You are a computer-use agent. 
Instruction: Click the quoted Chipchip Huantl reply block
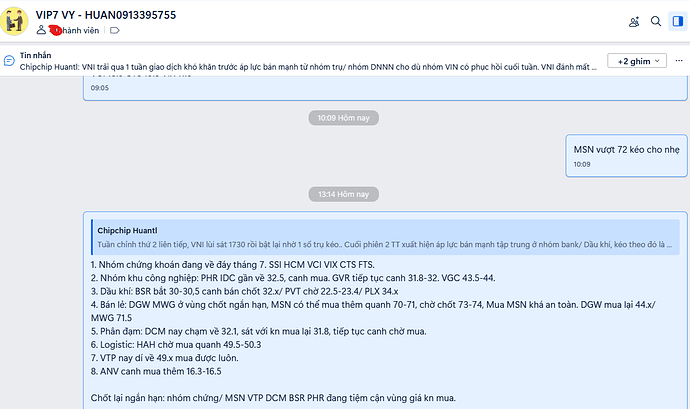(x=385, y=237)
